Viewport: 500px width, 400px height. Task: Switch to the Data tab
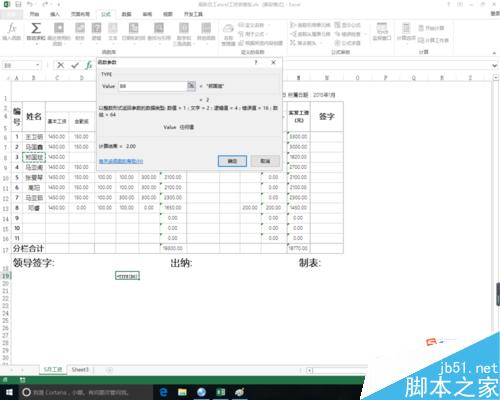[126, 14]
